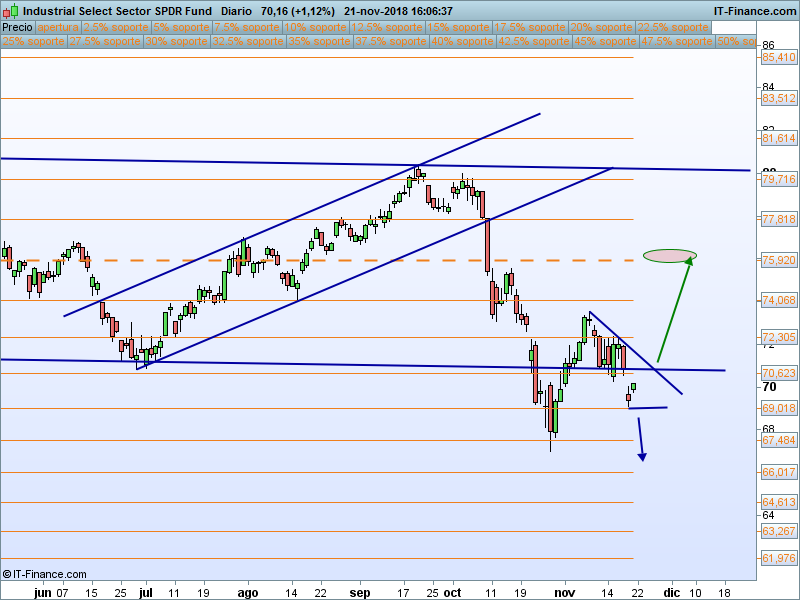Choose the 25% soporte legend label

tap(34, 41)
